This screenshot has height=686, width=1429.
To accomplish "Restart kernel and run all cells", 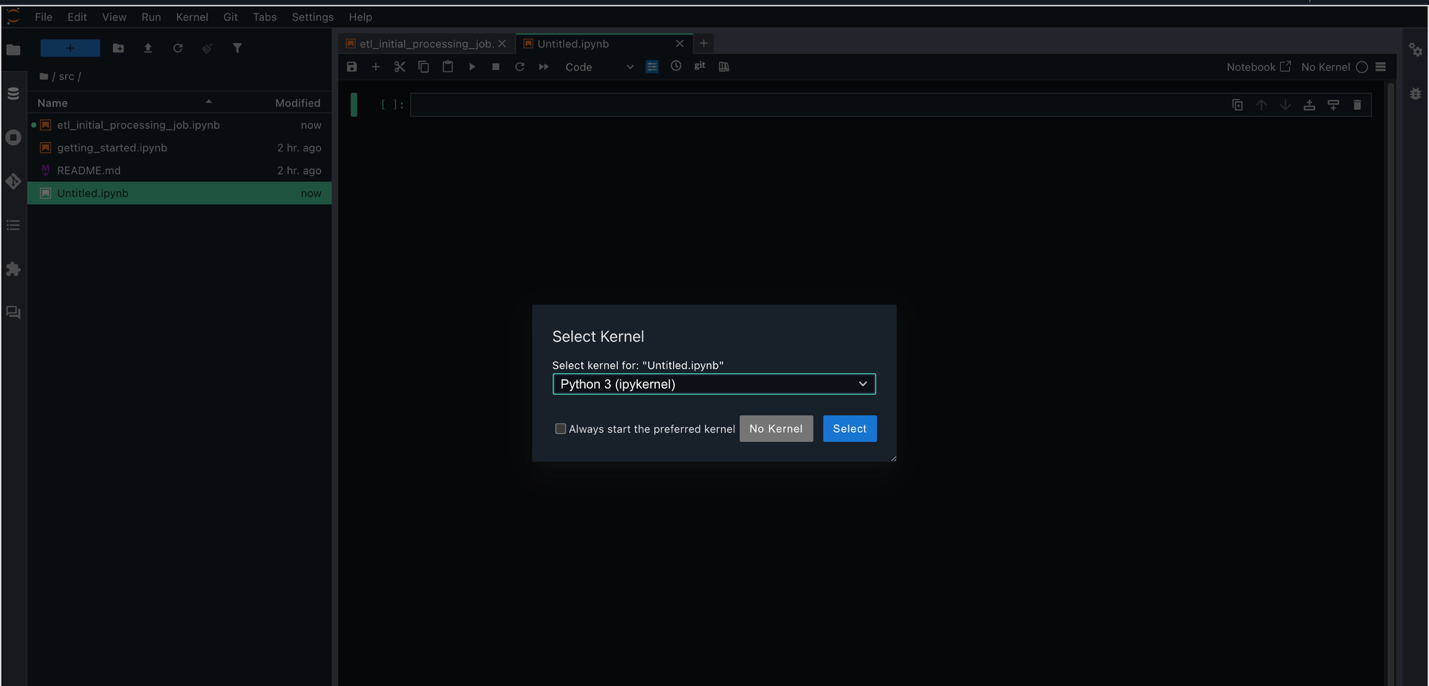I will click(x=543, y=66).
